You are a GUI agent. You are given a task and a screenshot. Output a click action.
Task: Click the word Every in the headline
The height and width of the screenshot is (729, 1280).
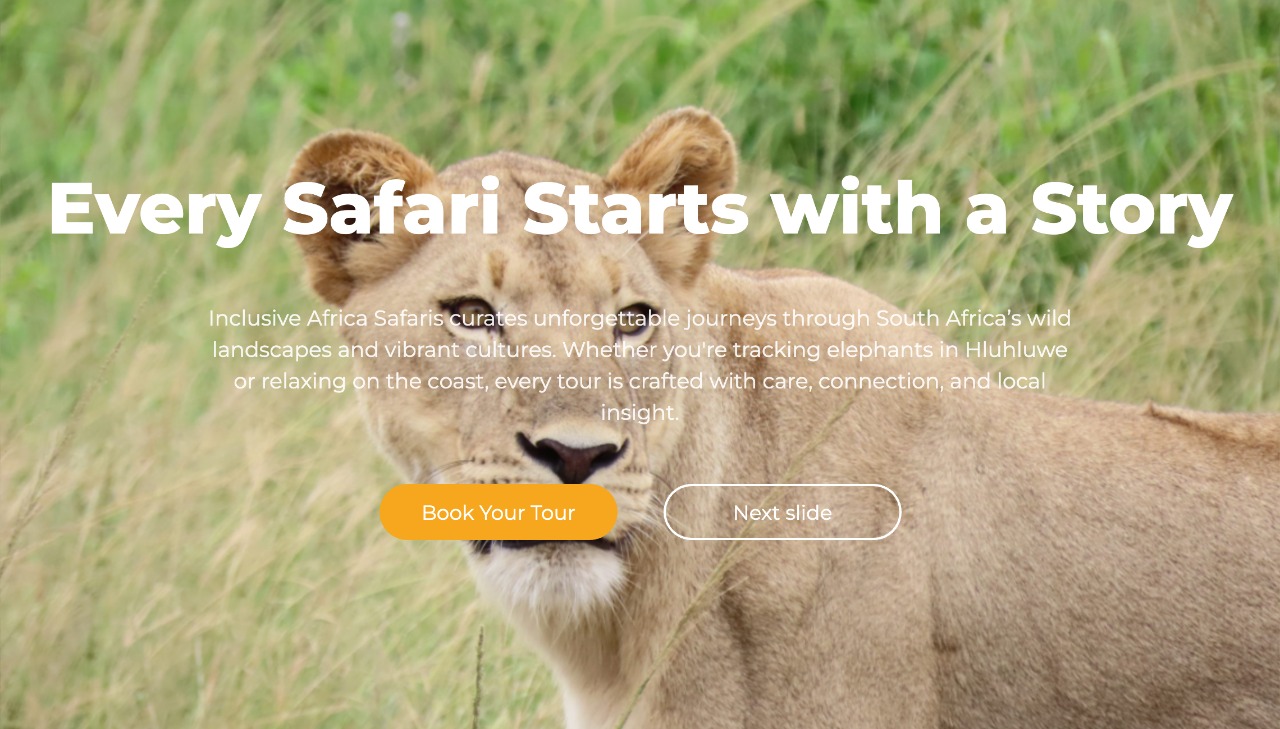coord(155,209)
